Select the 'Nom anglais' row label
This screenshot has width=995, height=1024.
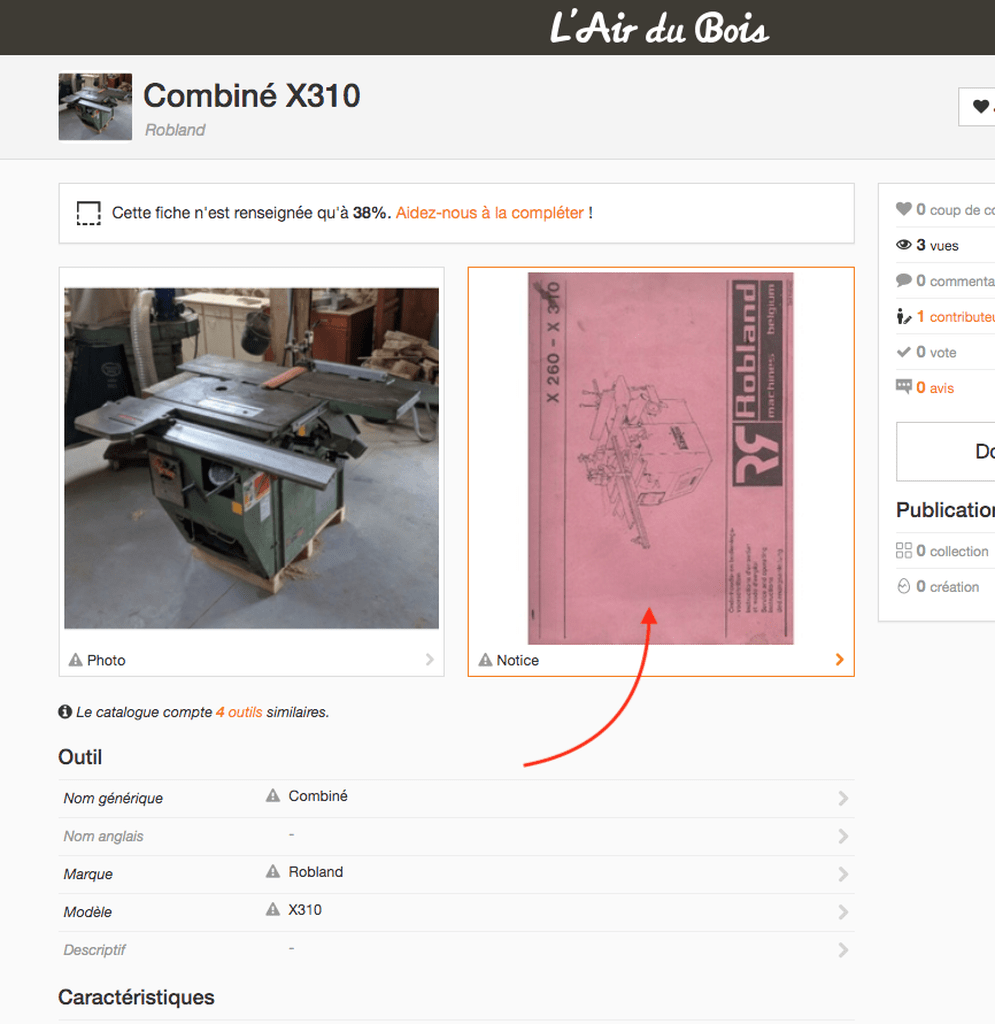click(103, 836)
